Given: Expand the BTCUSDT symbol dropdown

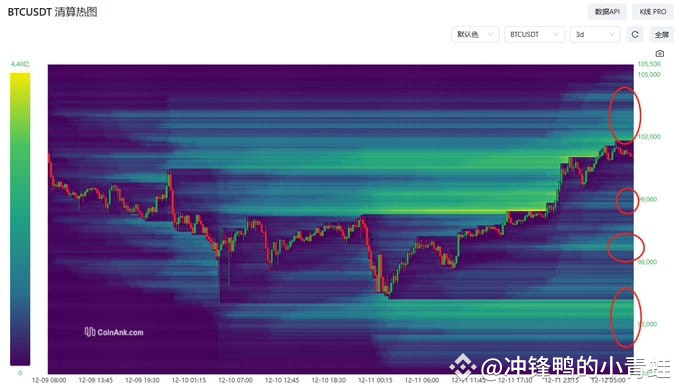Looking at the screenshot, I should click(534, 35).
